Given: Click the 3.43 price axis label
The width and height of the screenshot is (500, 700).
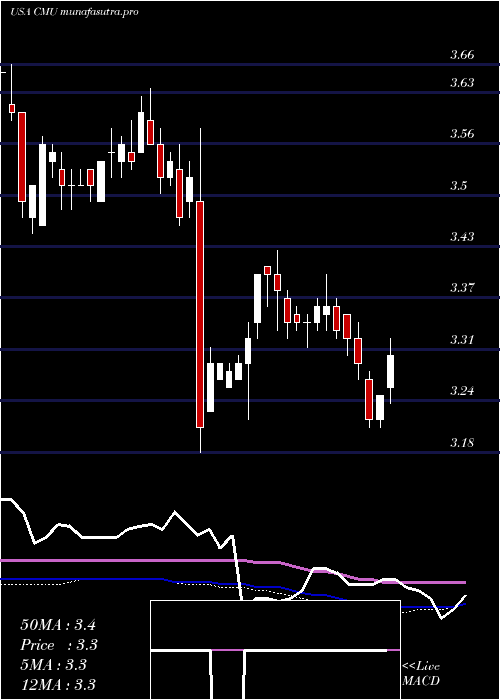Looking at the screenshot, I should pyautogui.click(x=462, y=237).
